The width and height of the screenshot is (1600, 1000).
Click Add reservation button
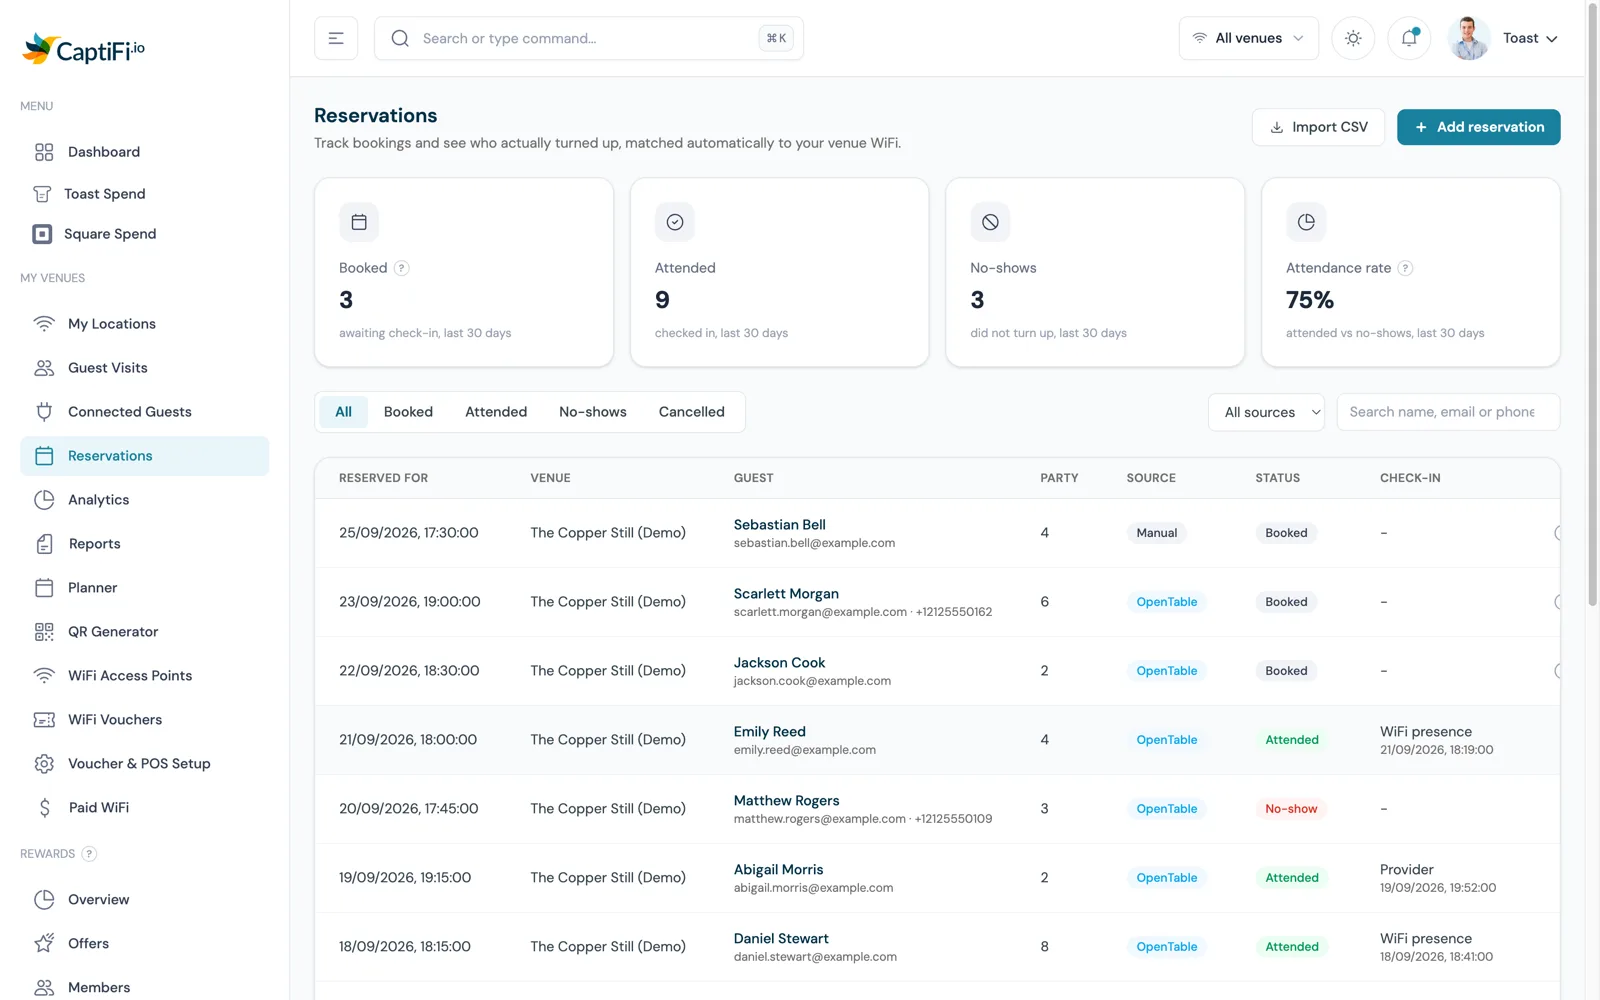point(1479,127)
